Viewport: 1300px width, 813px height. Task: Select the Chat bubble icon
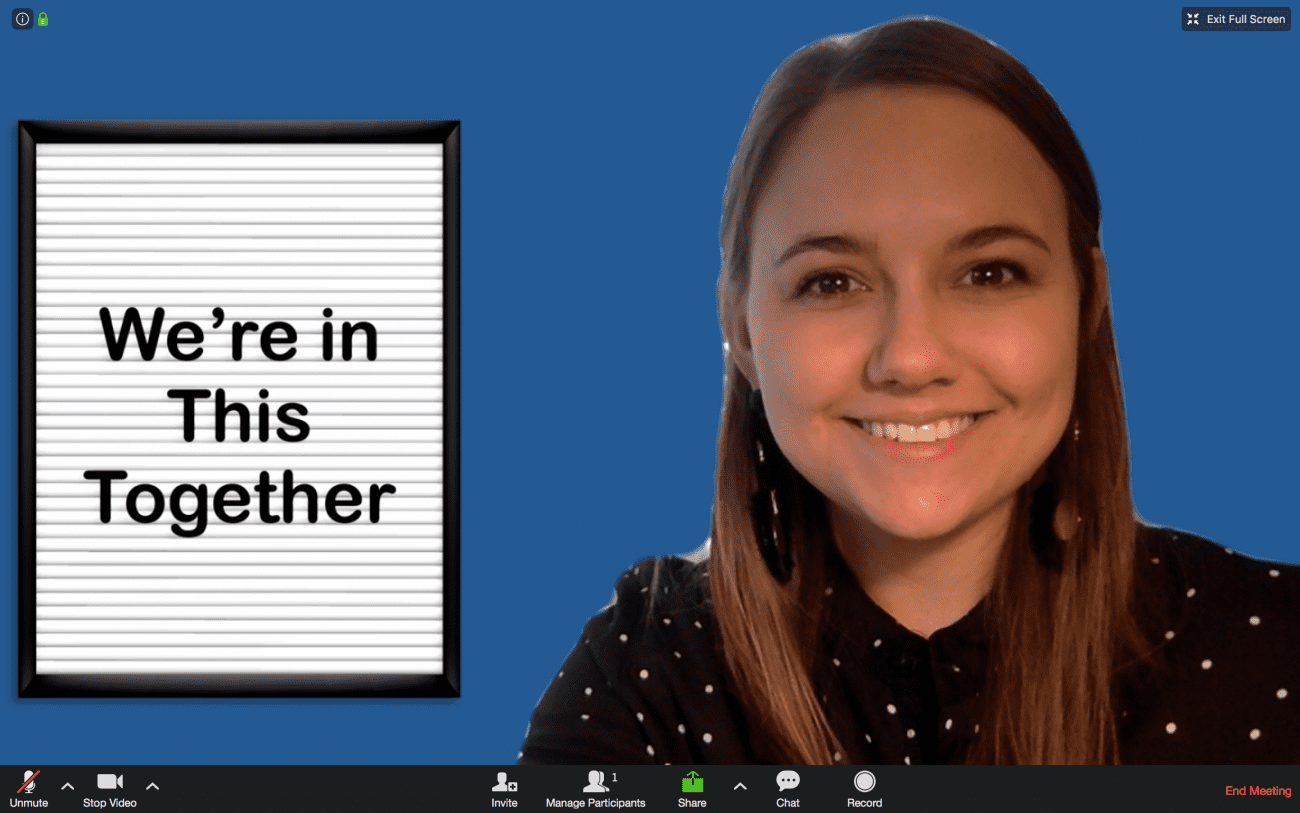point(787,780)
